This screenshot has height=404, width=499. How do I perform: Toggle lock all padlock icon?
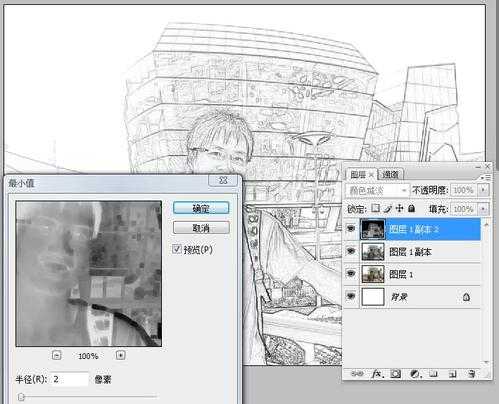tap(412, 209)
